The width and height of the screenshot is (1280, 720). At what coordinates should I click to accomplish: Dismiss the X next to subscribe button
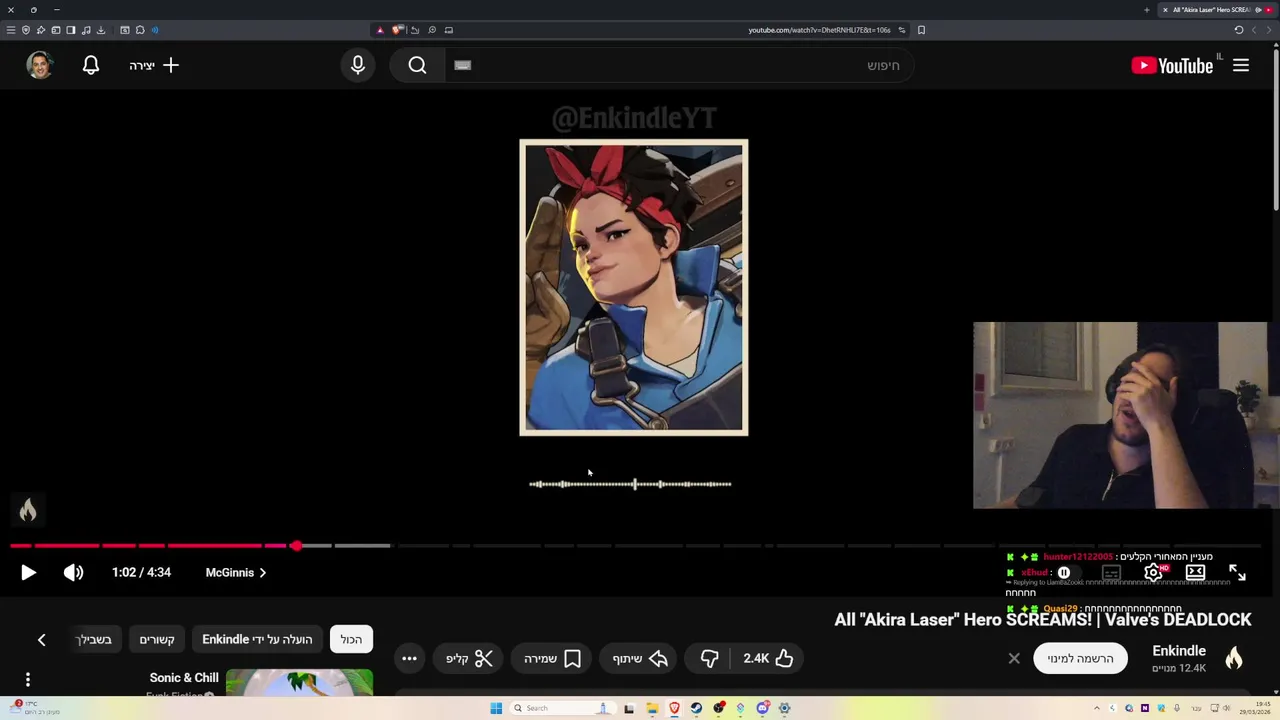[1014, 658]
